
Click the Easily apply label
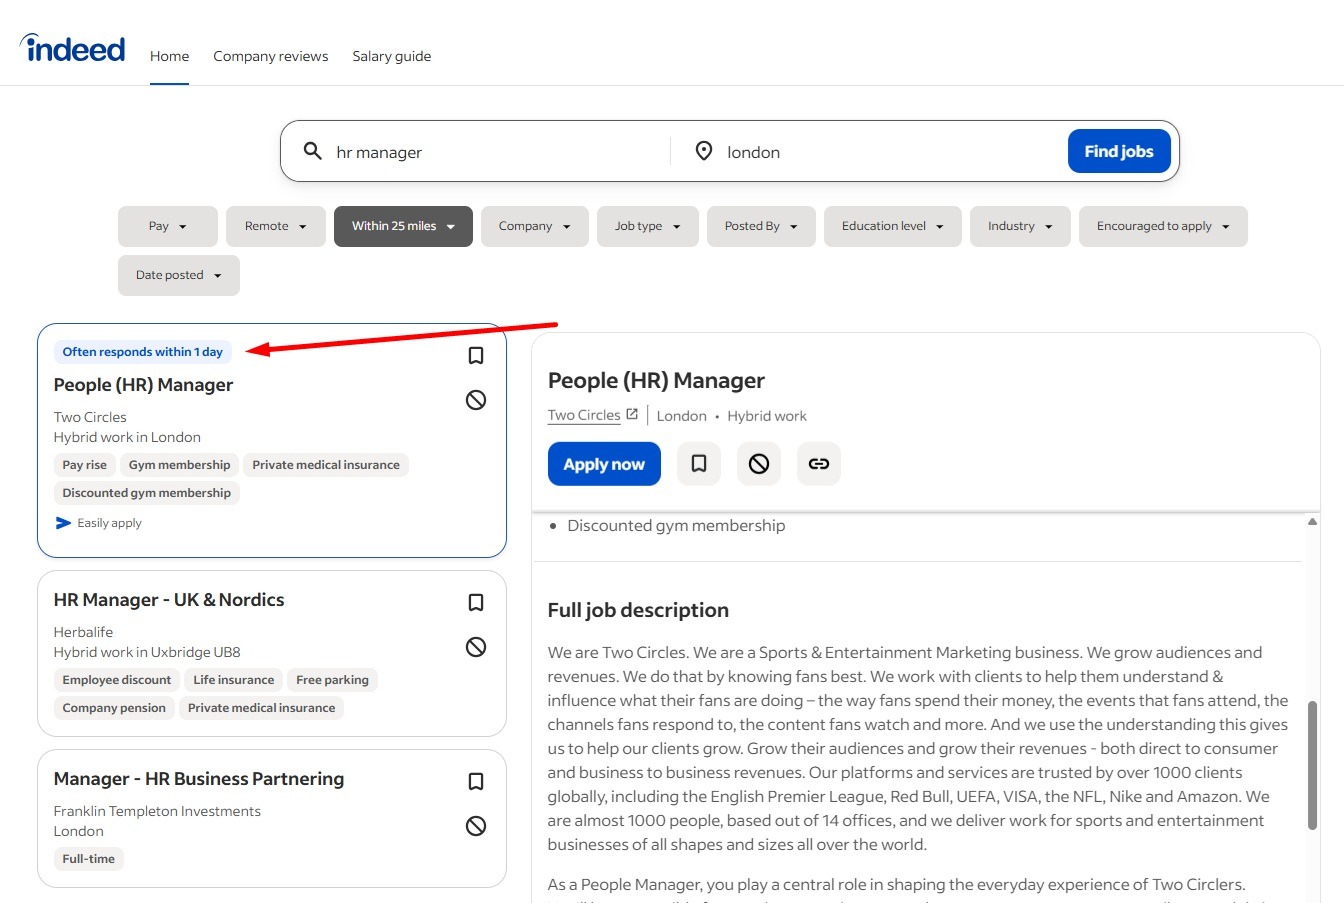(x=109, y=523)
